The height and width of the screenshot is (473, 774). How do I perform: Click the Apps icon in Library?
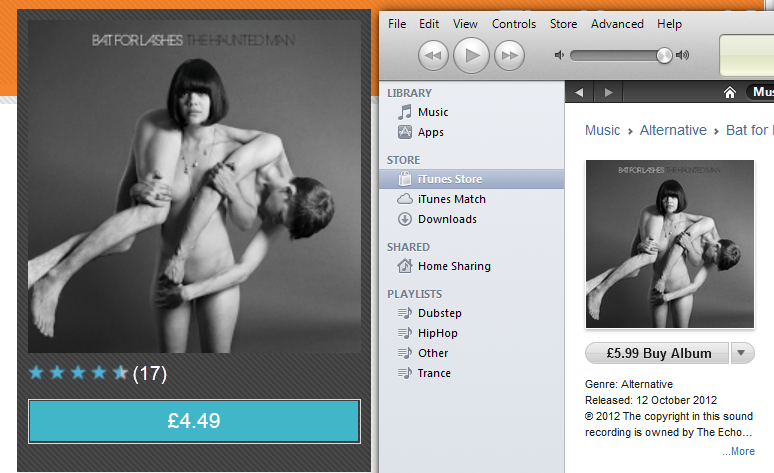pyautogui.click(x=405, y=132)
